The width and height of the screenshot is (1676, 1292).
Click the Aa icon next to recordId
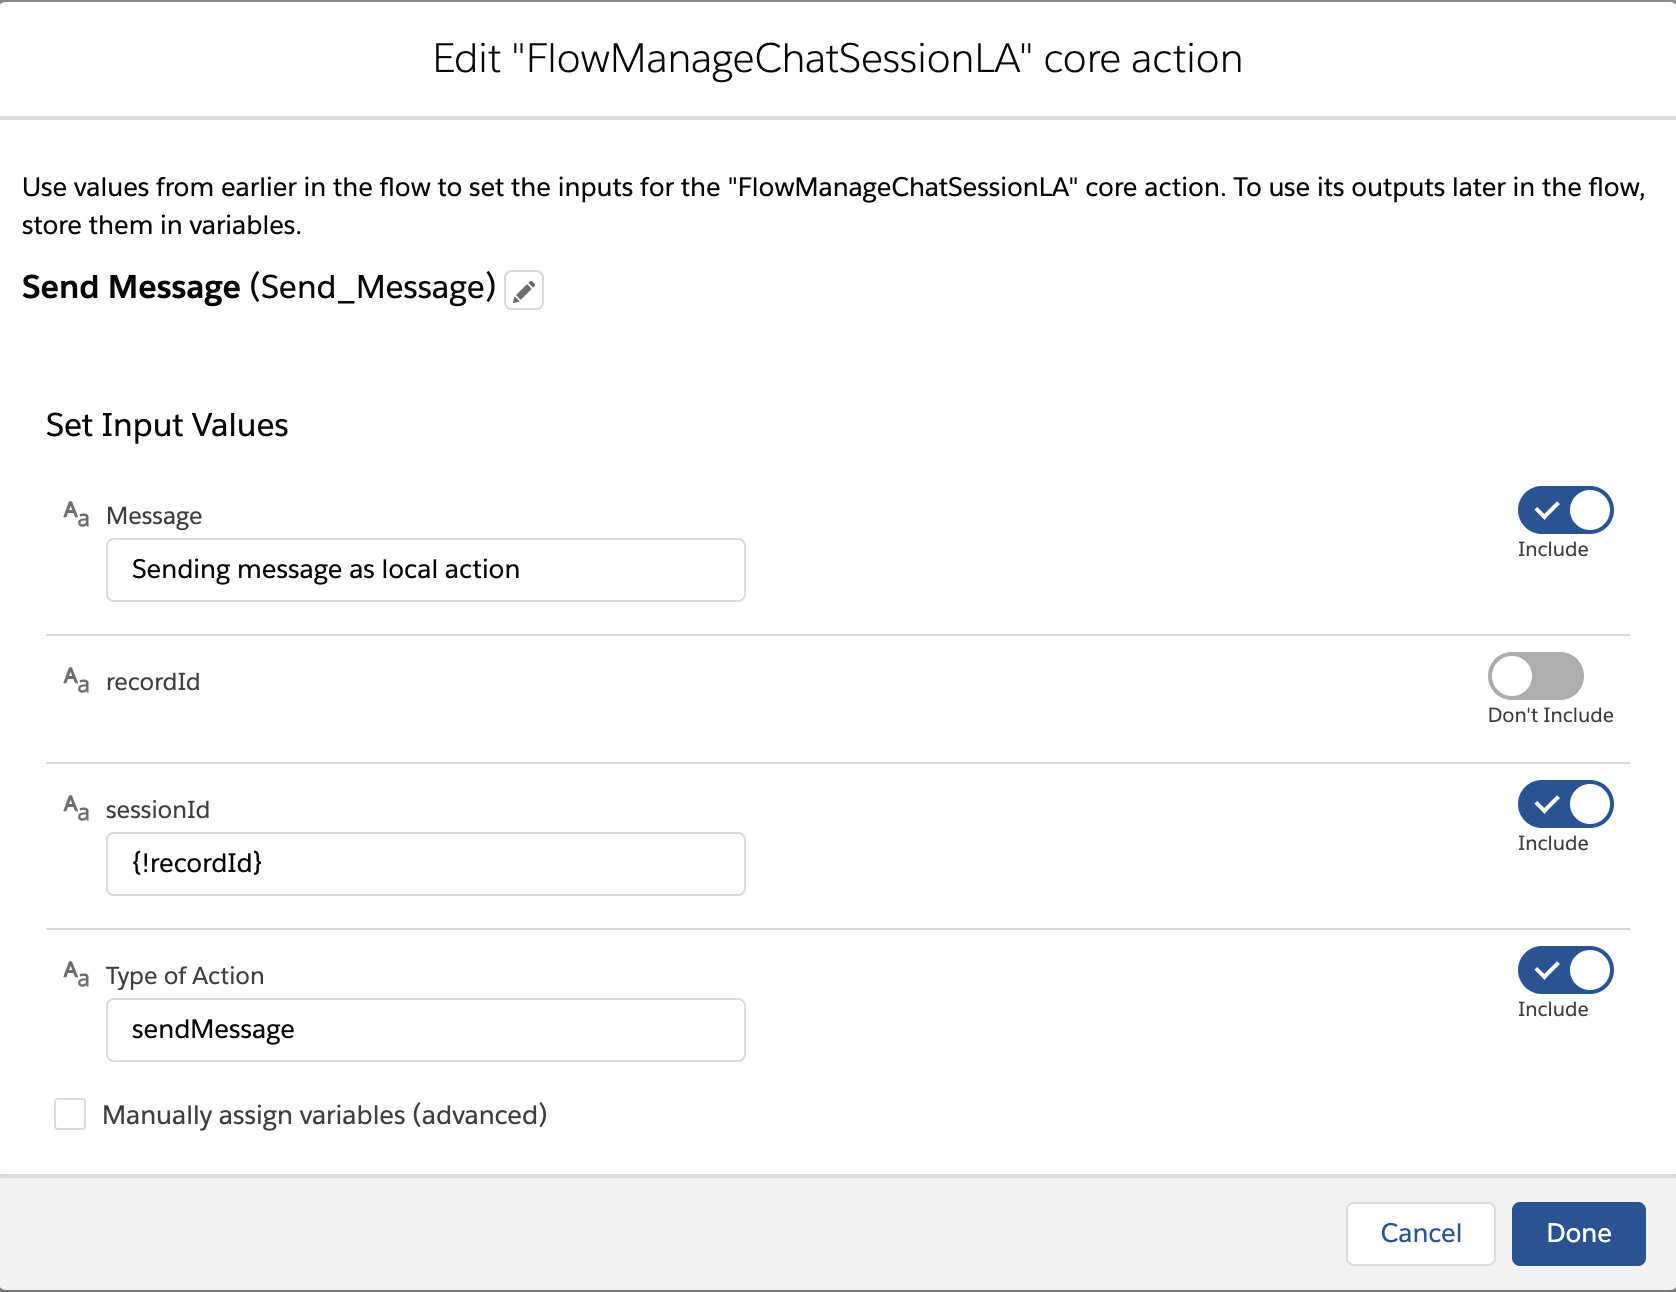[75, 680]
